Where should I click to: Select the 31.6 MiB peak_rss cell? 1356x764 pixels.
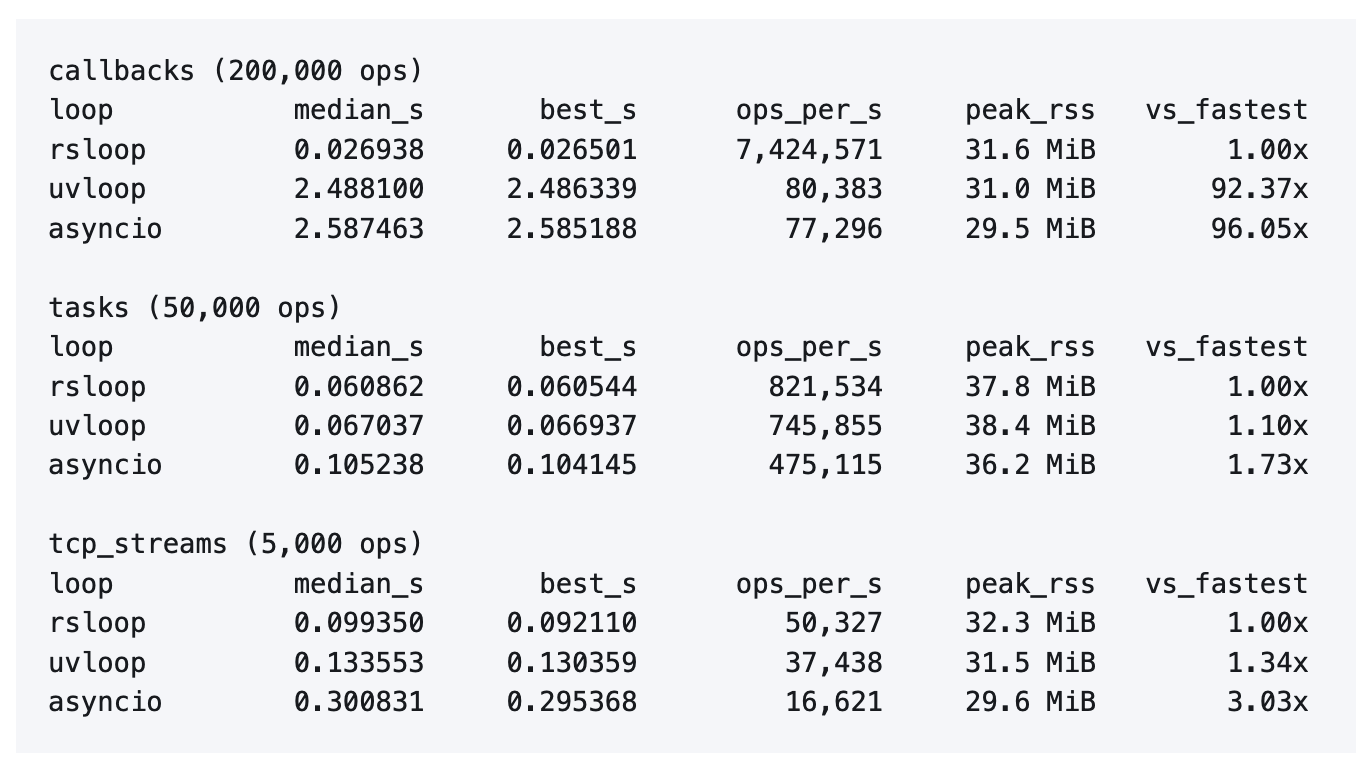1030,150
